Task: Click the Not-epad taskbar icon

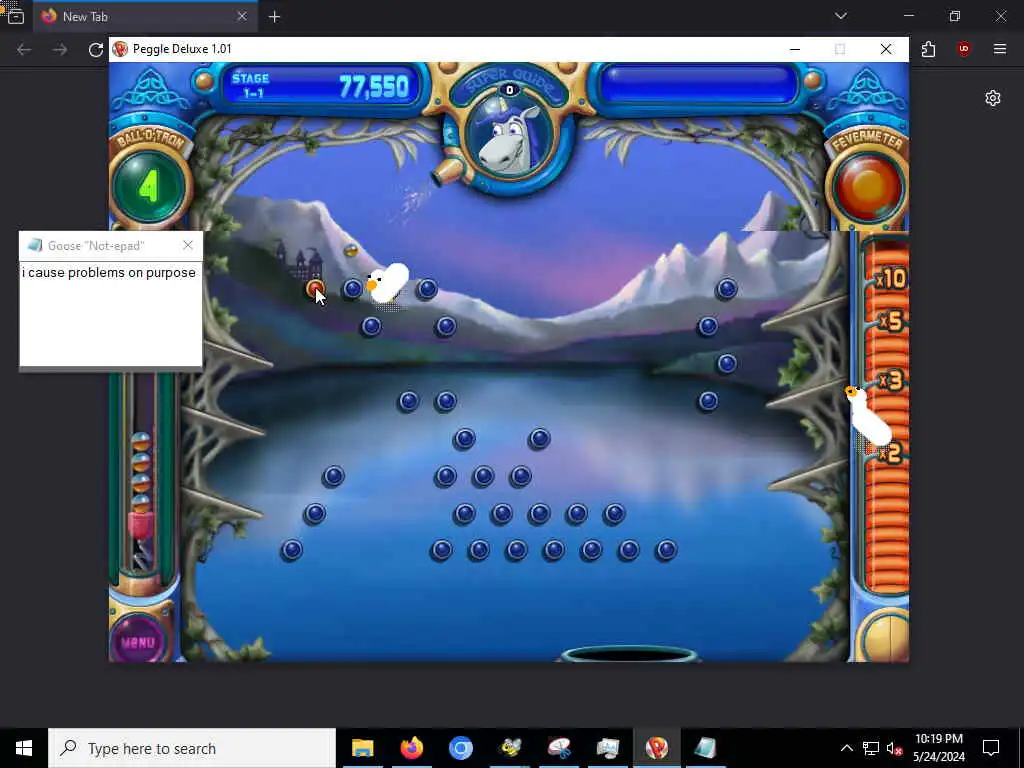Action: pyautogui.click(x=706, y=748)
